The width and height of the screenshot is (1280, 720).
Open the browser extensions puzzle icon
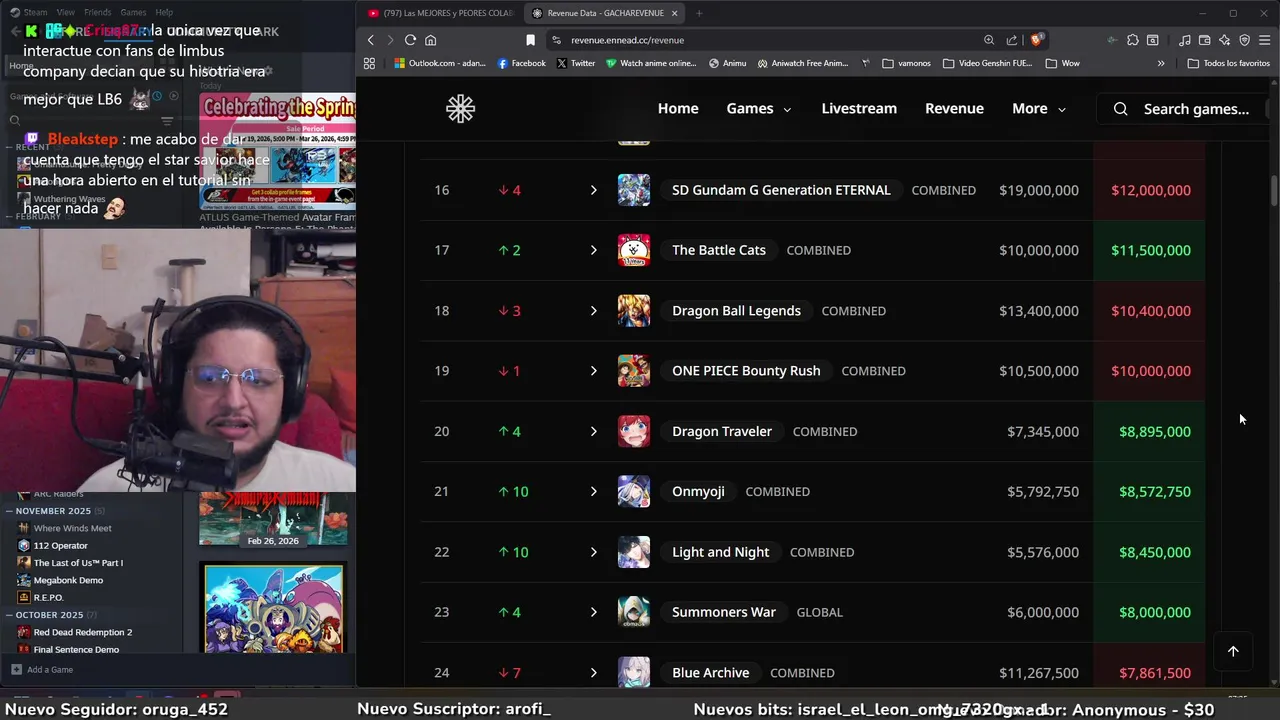coord(1132,40)
